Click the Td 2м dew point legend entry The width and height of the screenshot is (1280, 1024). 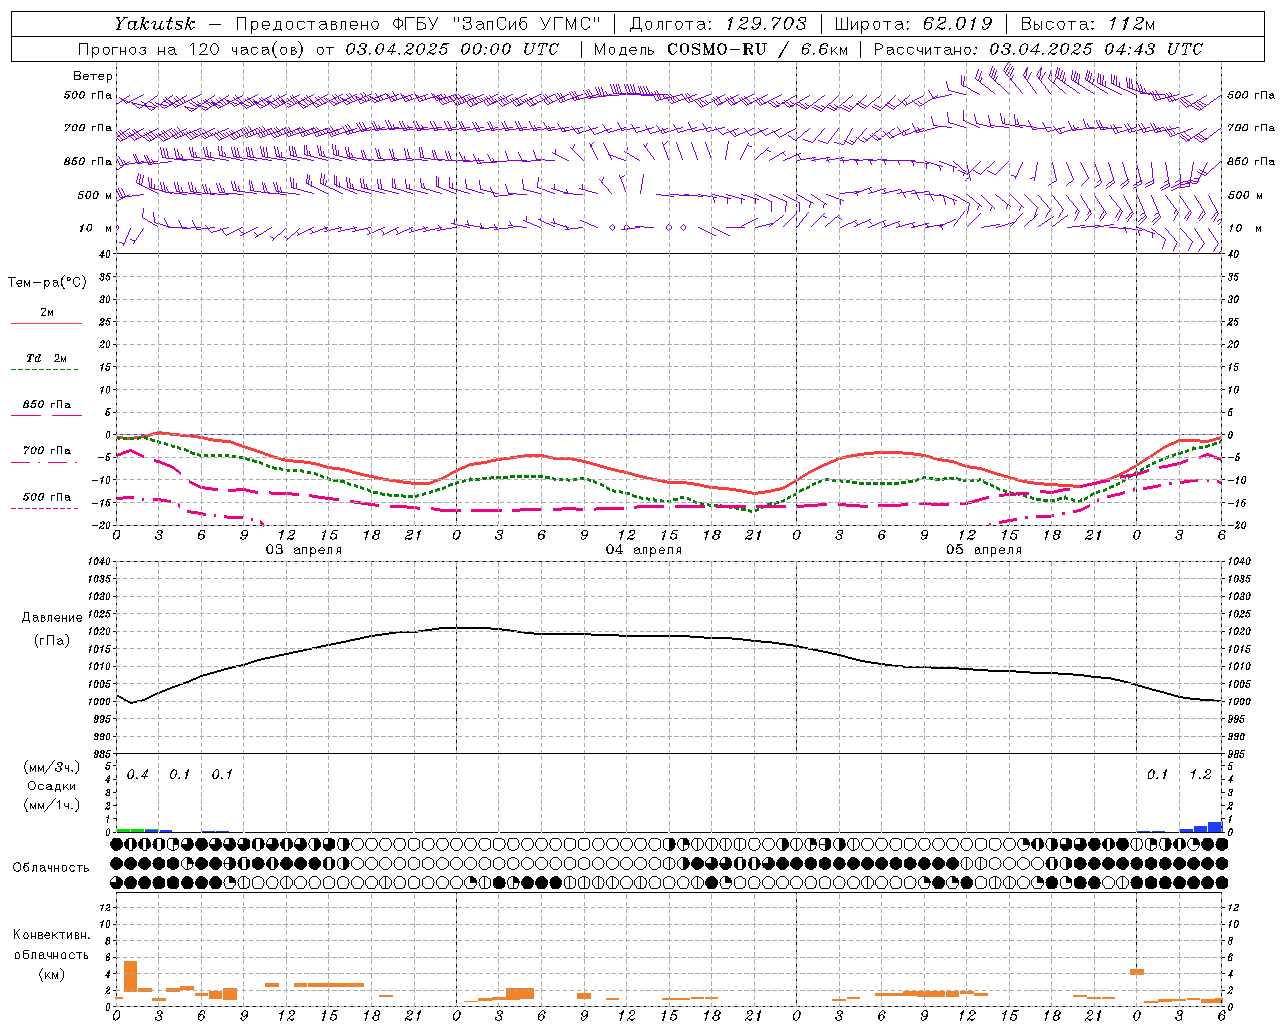[46, 358]
